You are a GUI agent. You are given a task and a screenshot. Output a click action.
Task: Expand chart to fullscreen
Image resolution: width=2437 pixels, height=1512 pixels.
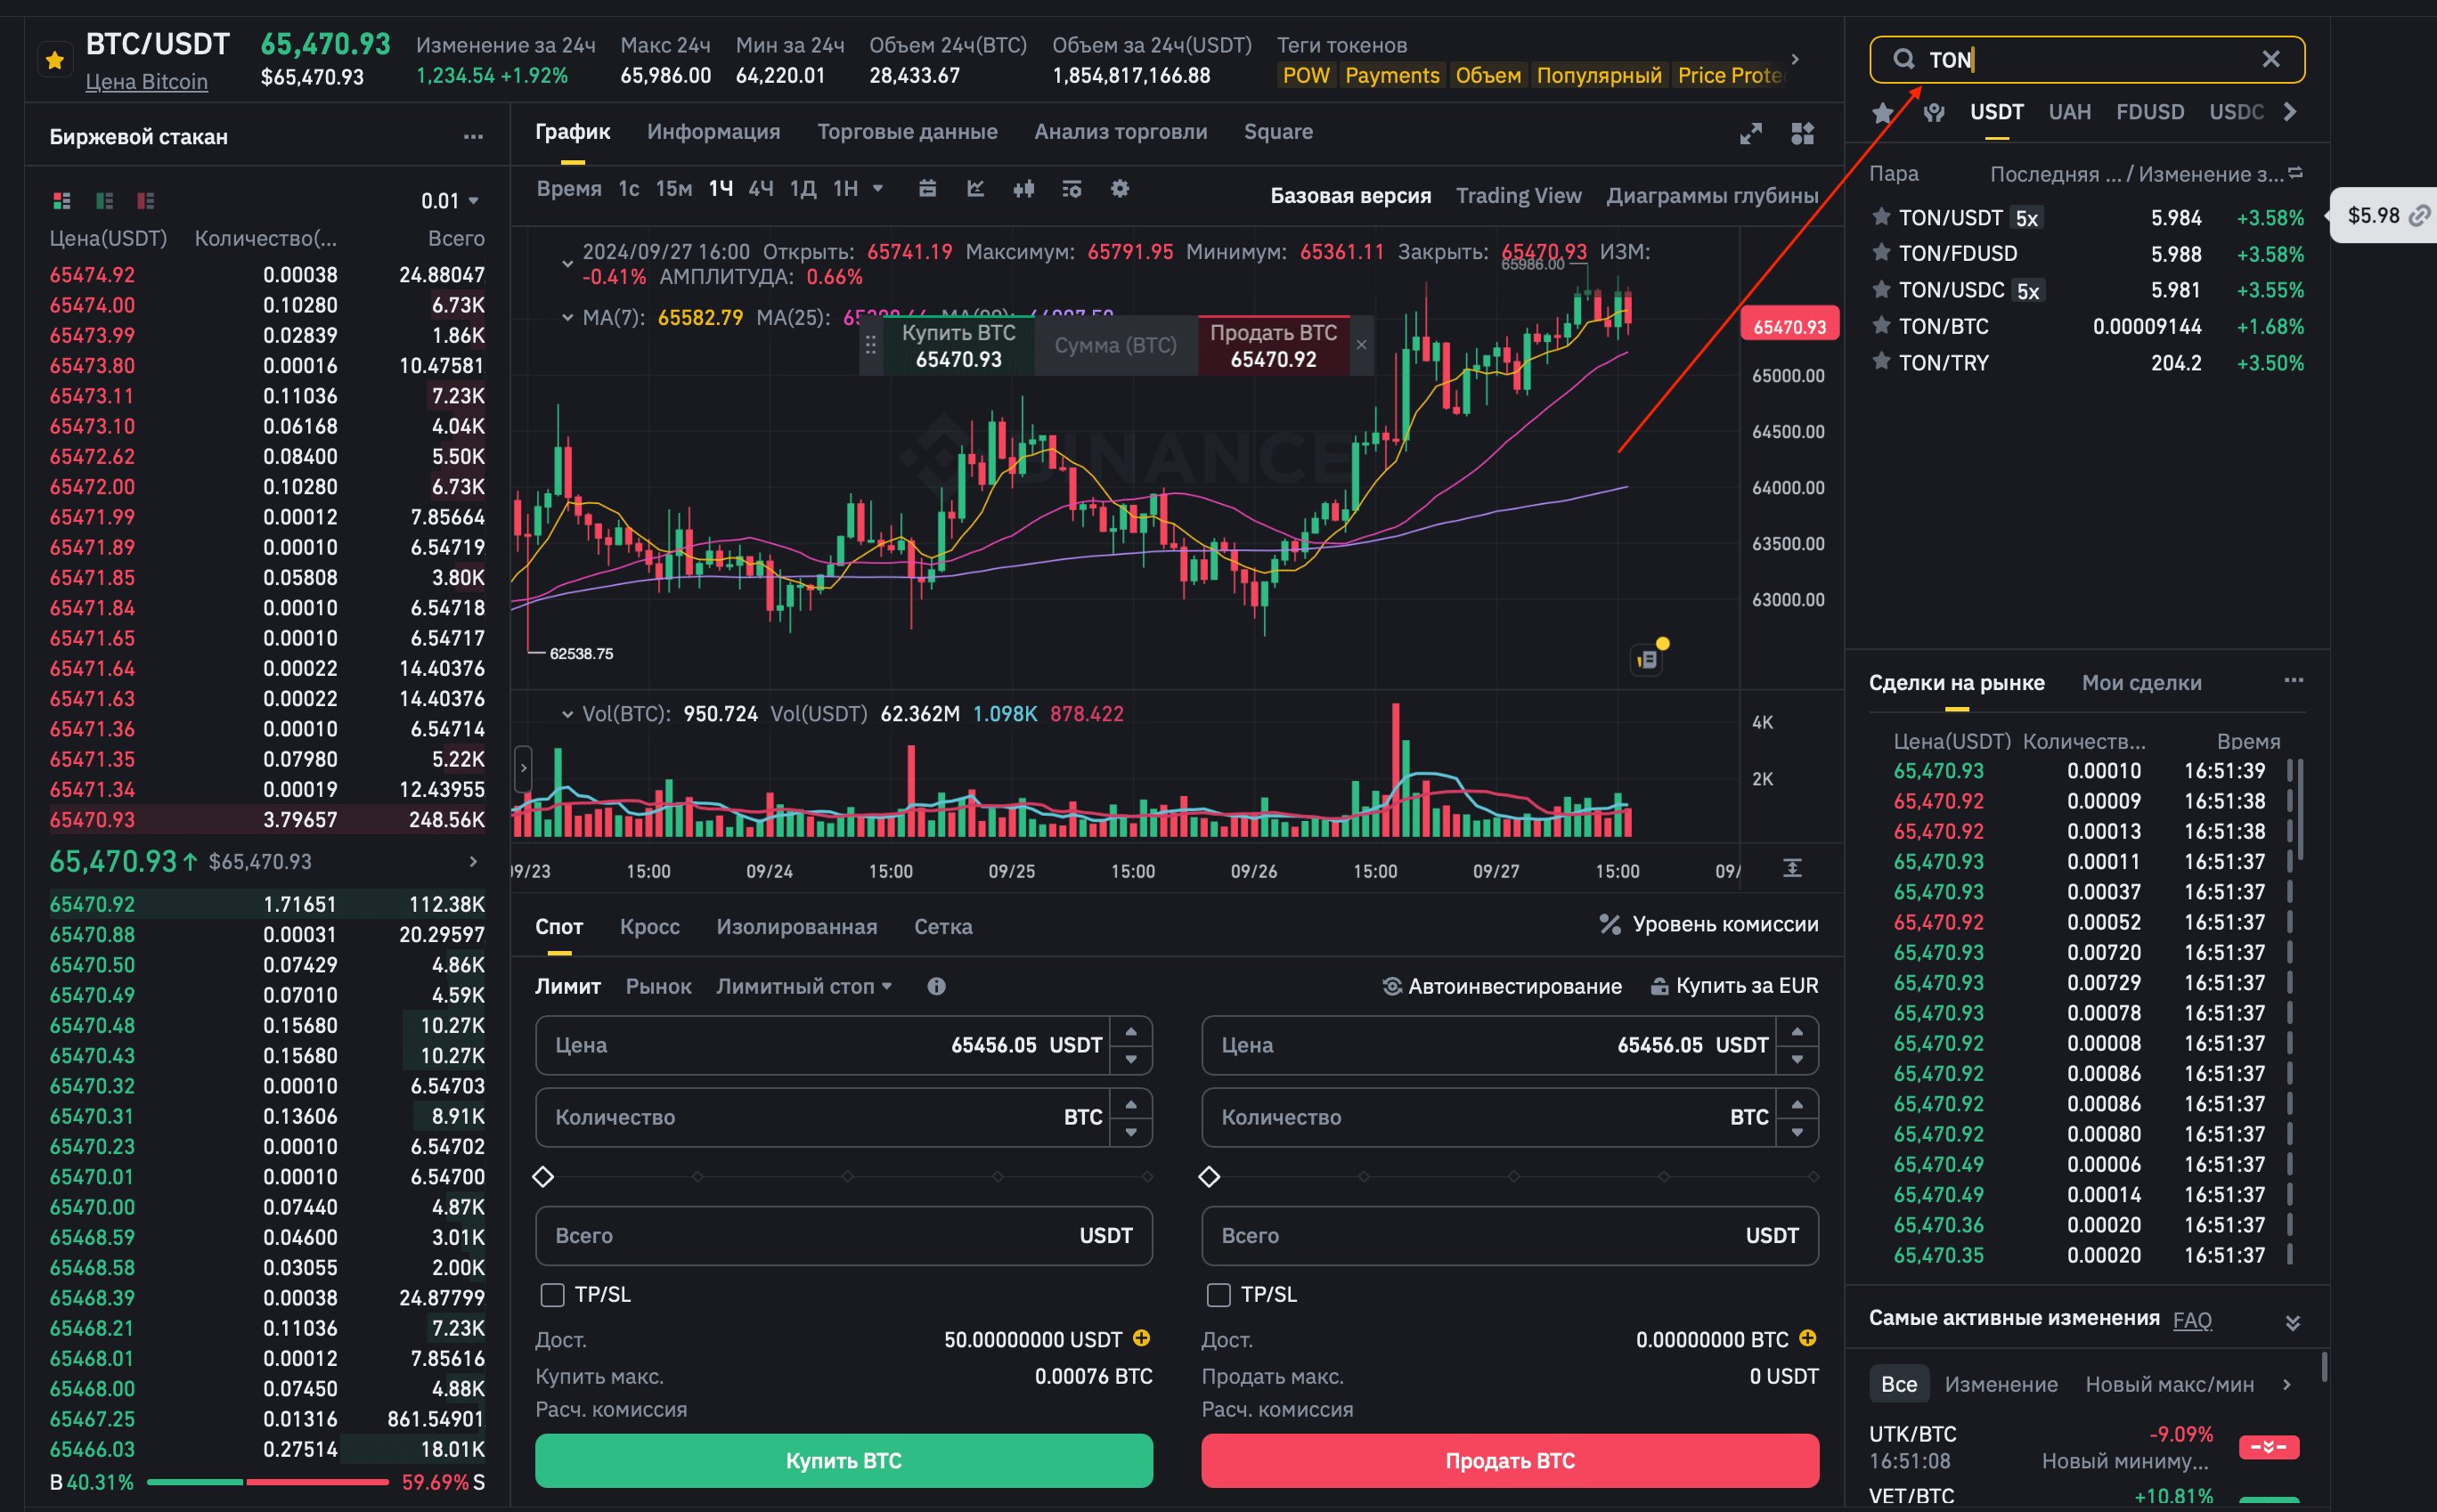[1751, 133]
